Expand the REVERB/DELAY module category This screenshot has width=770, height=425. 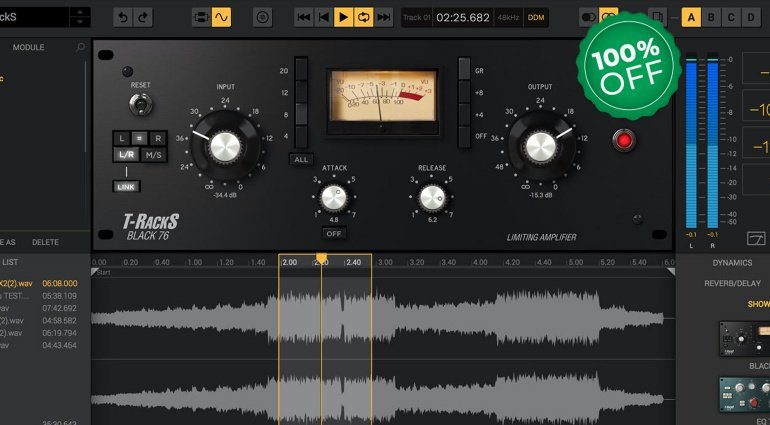pyautogui.click(x=732, y=283)
